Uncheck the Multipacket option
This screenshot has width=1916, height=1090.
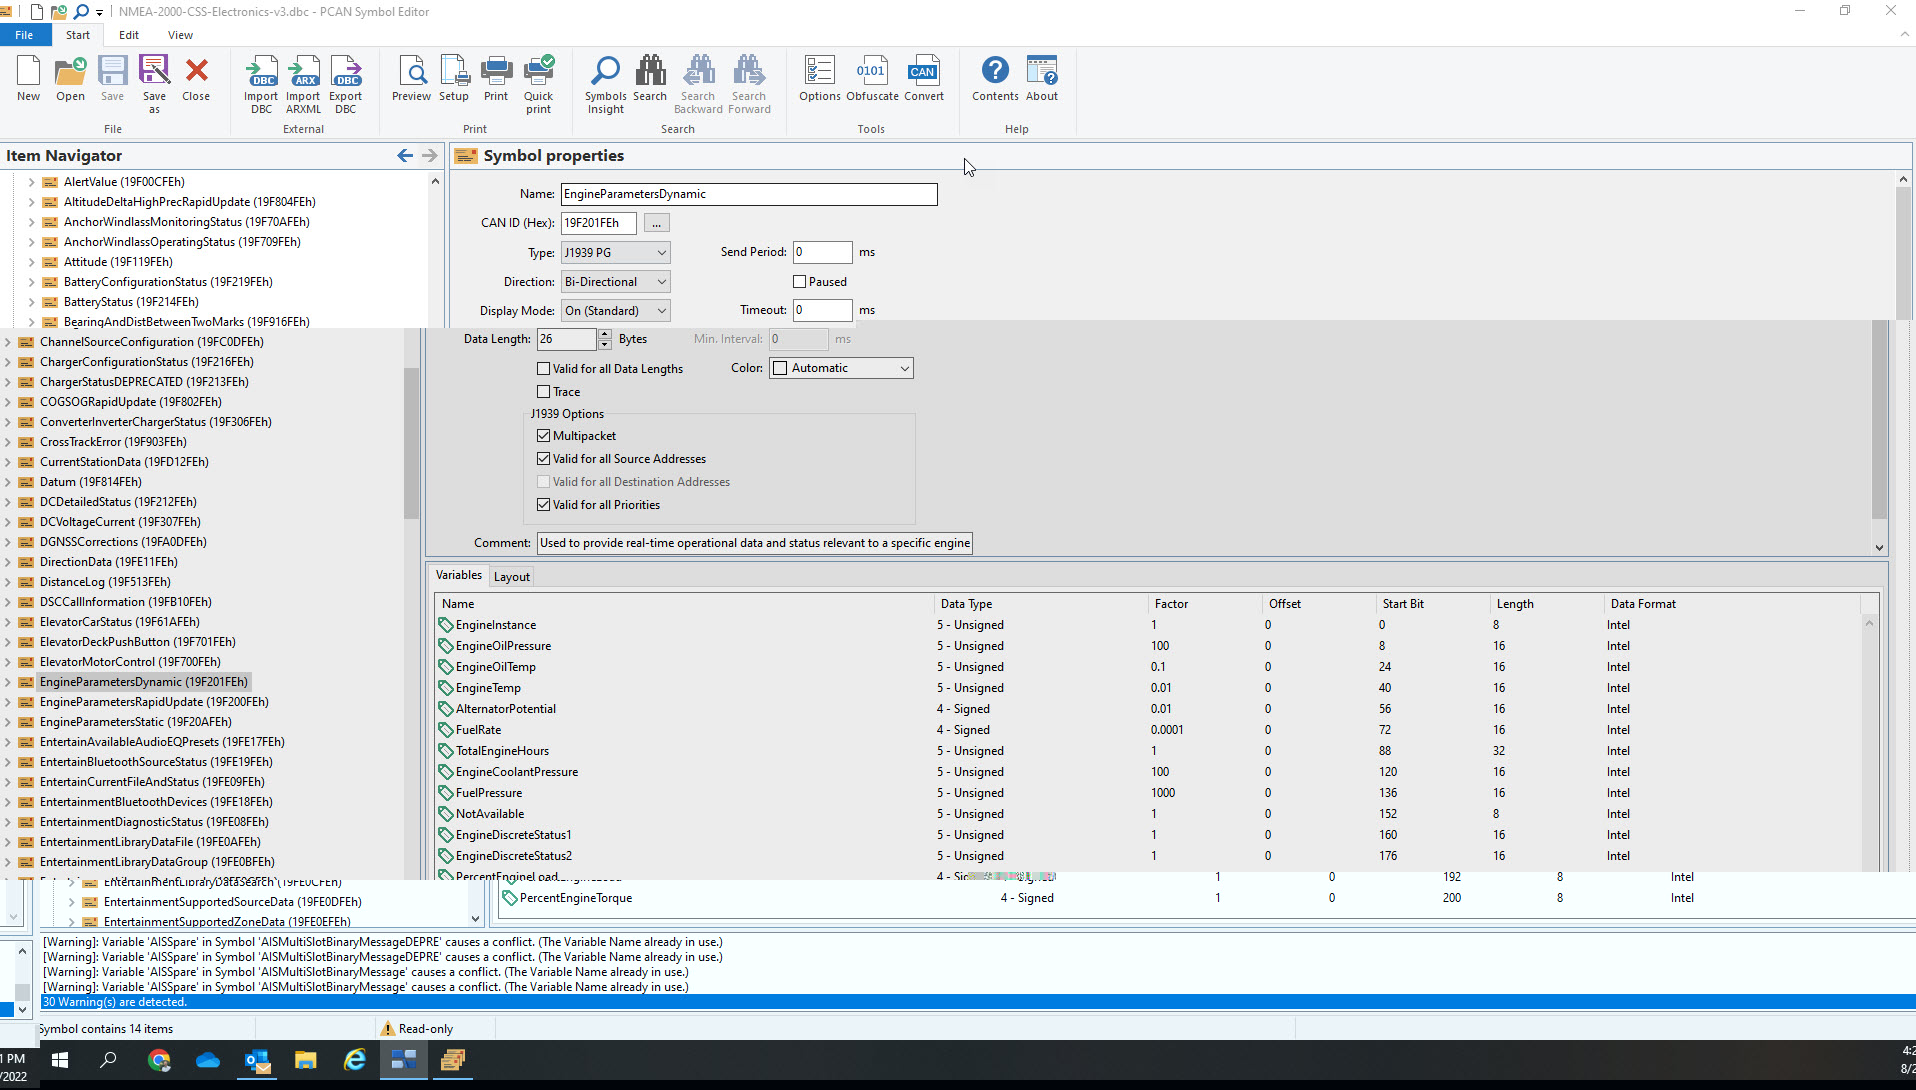[x=544, y=436]
